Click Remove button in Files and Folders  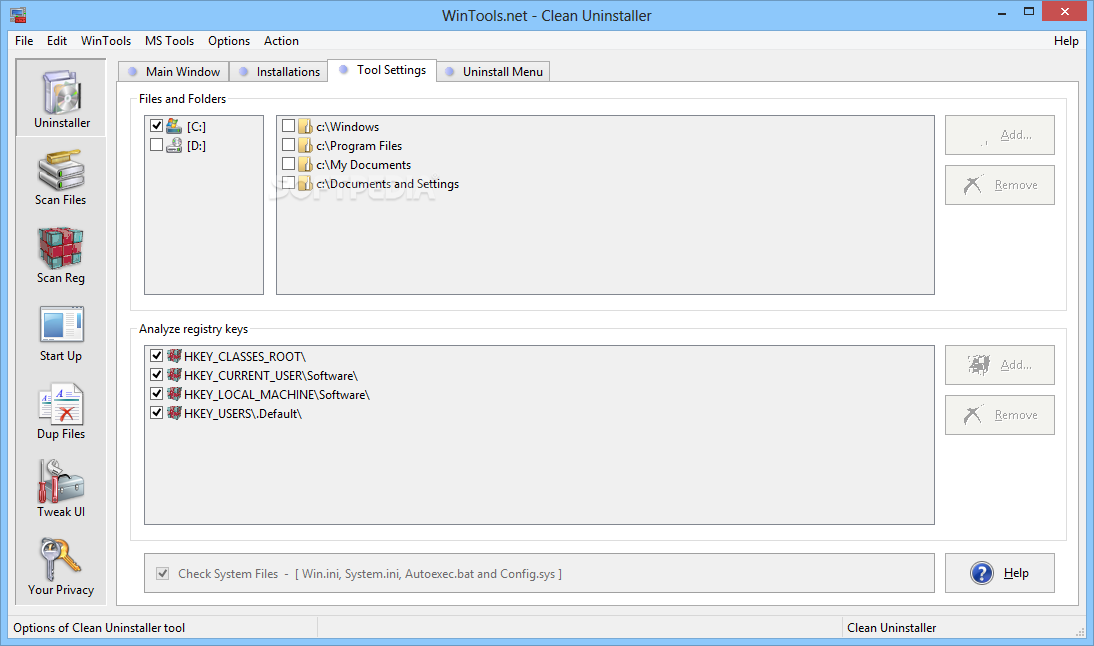[1000, 185]
